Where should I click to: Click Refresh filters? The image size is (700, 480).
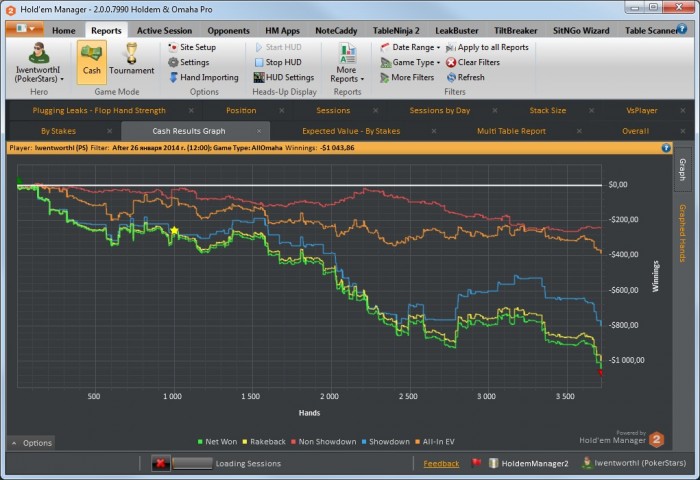[x=466, y=77]
